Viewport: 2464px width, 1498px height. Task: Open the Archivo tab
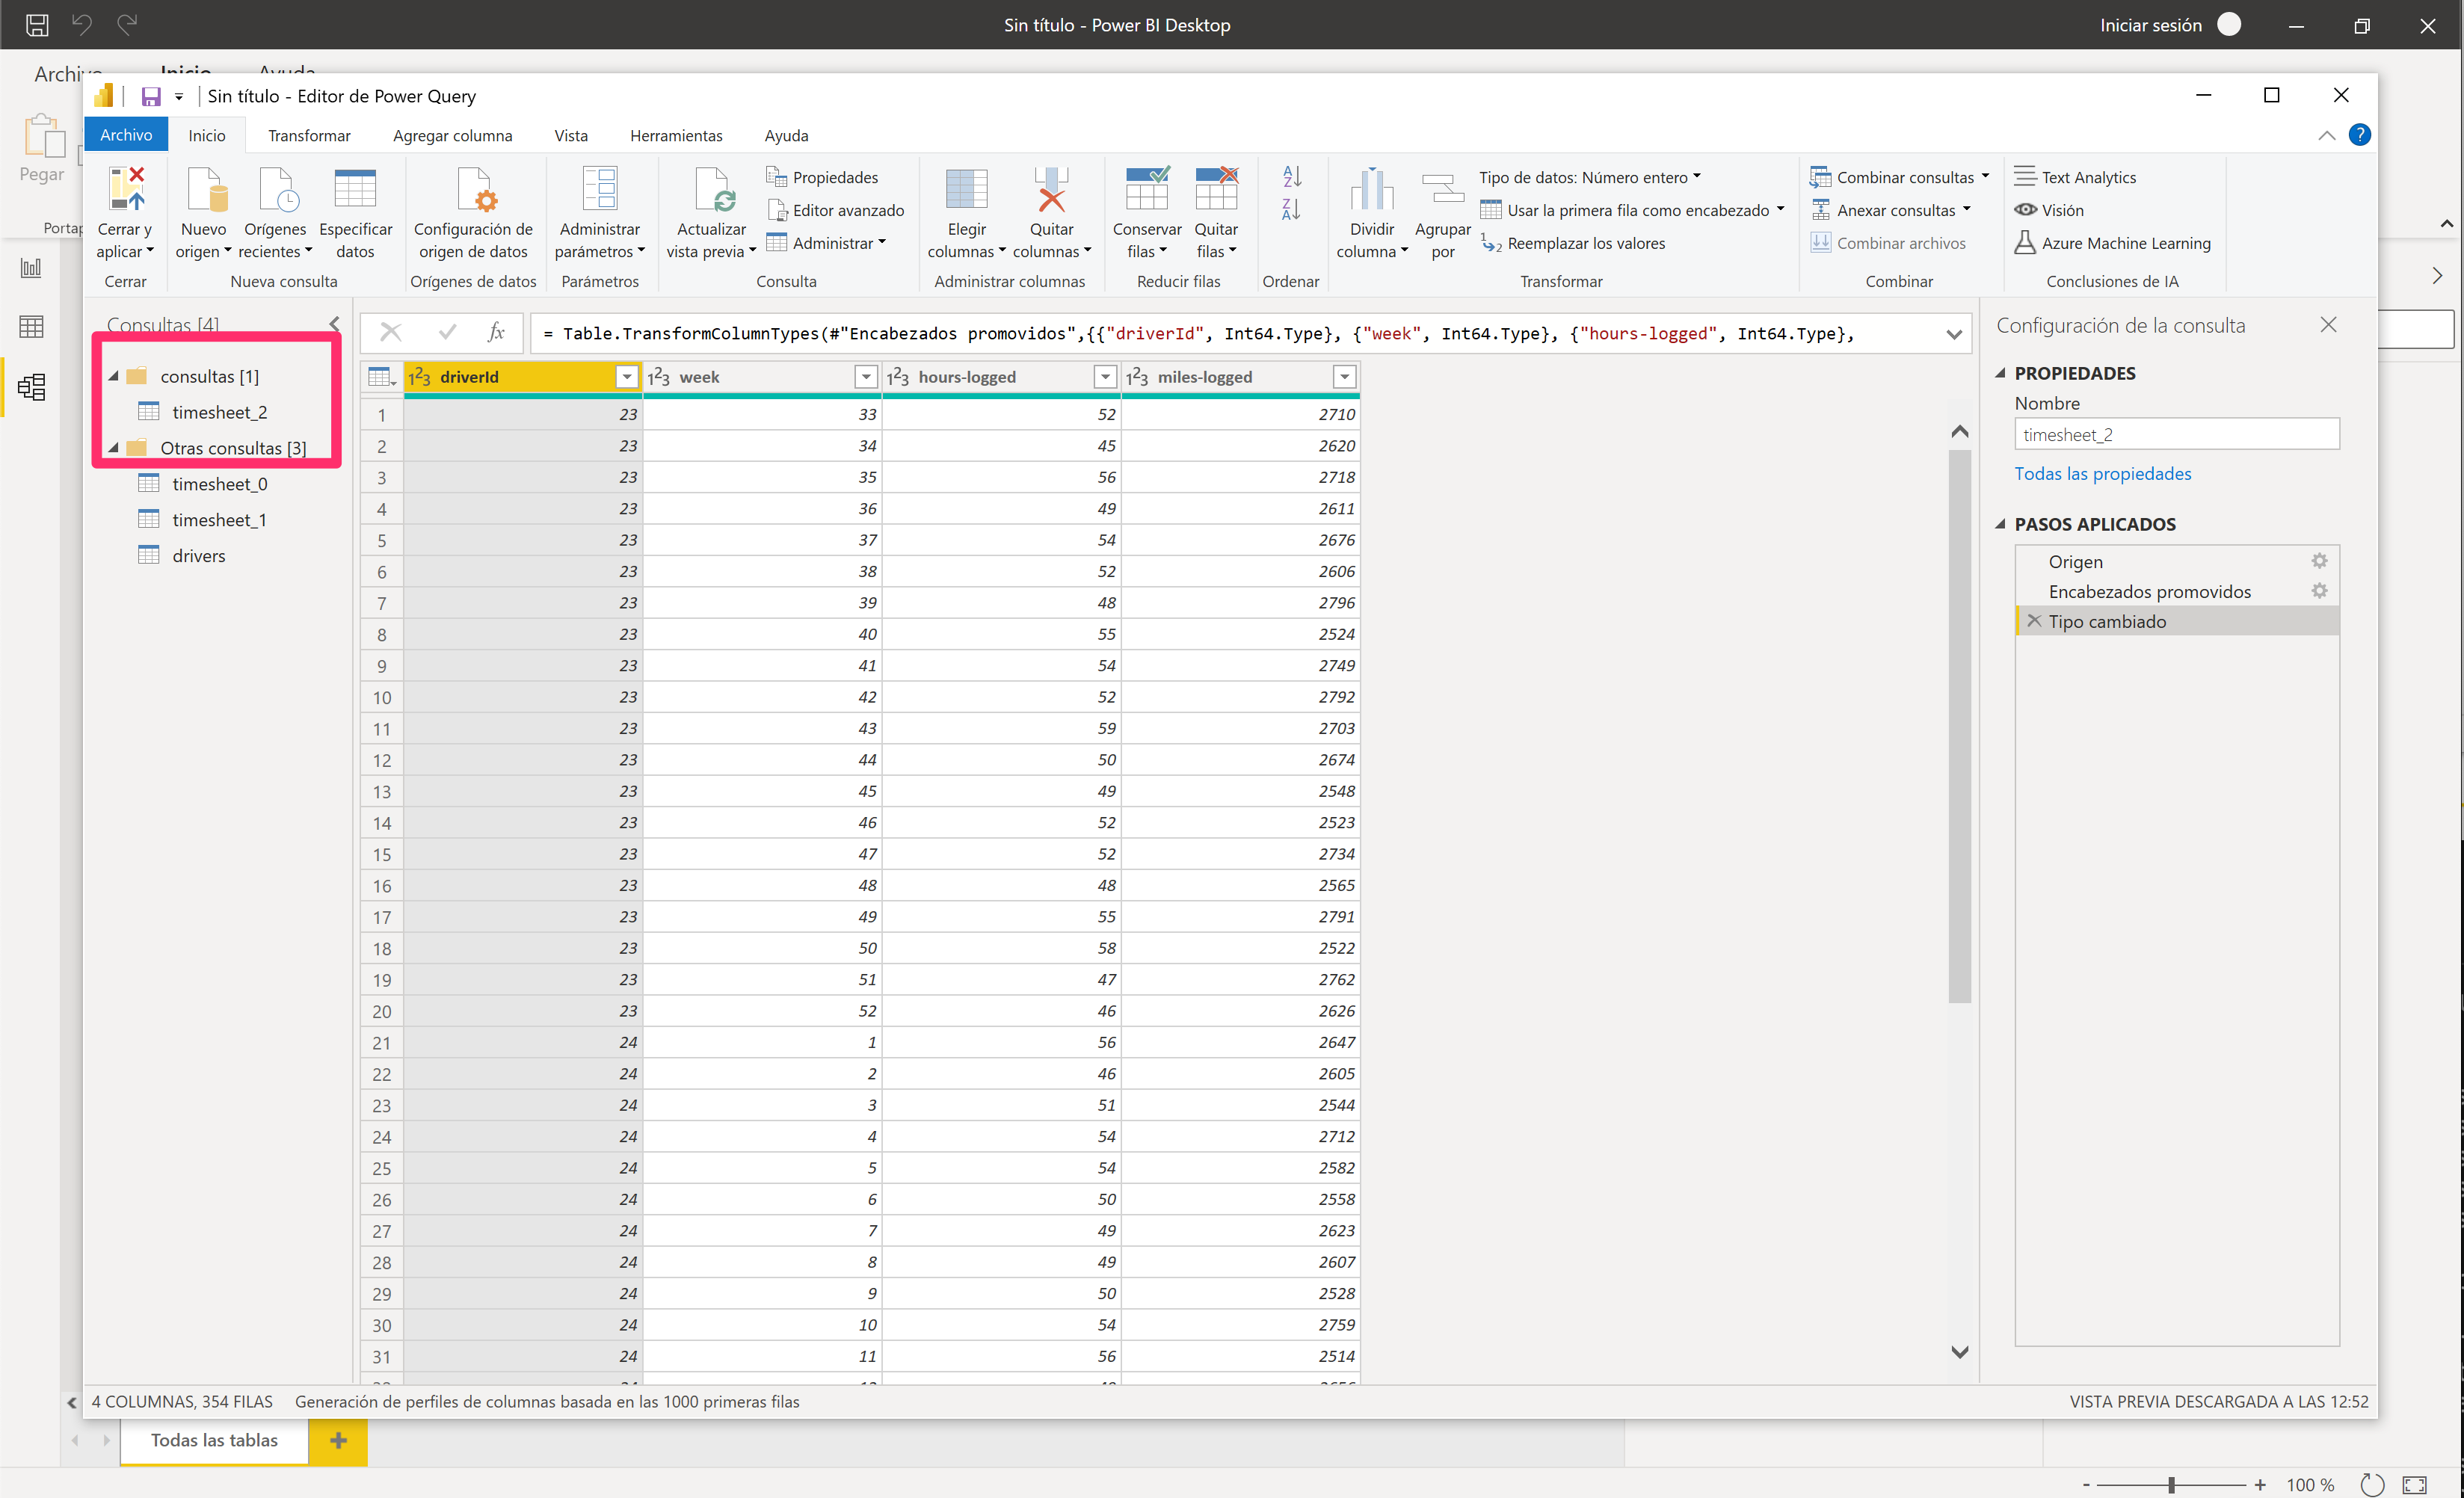(x=126, y=135)
